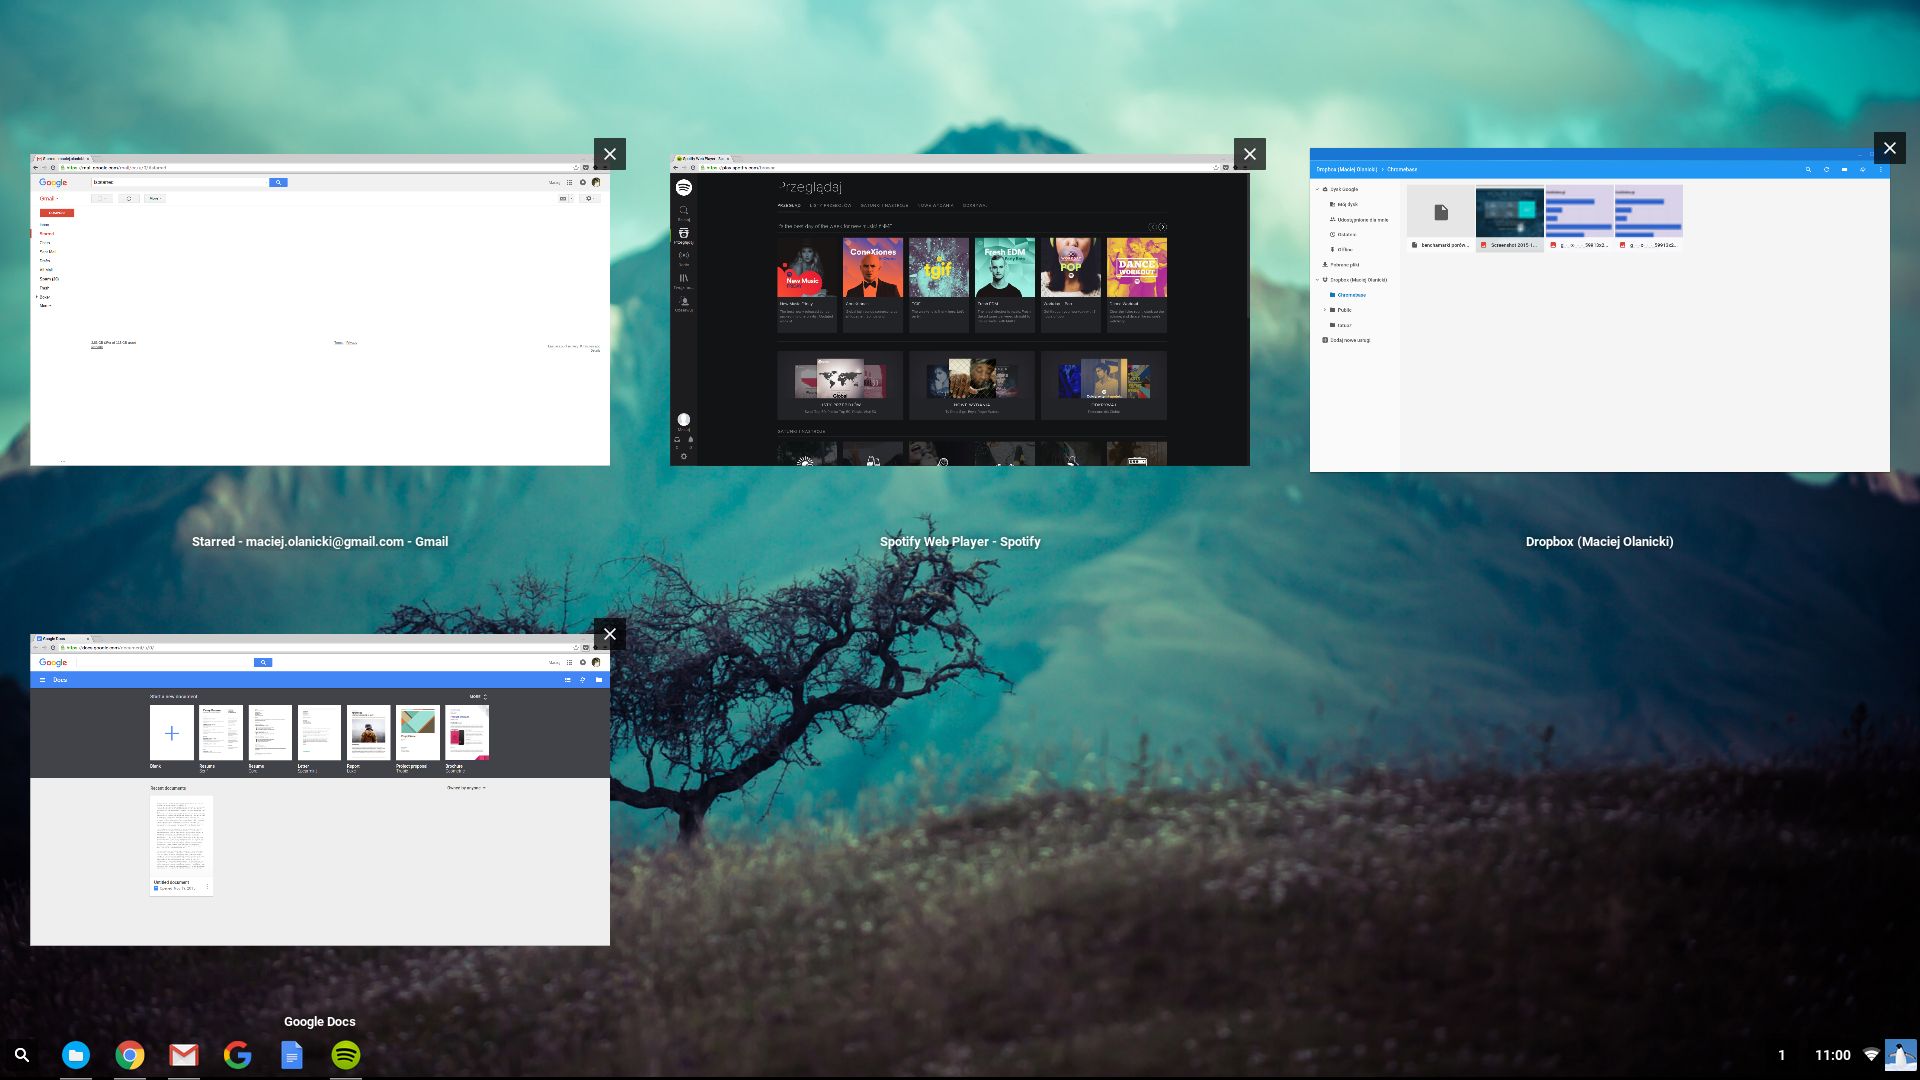Open Gmail's settings gear menu
1920x1080 pixels.
(x=587, y=198)
